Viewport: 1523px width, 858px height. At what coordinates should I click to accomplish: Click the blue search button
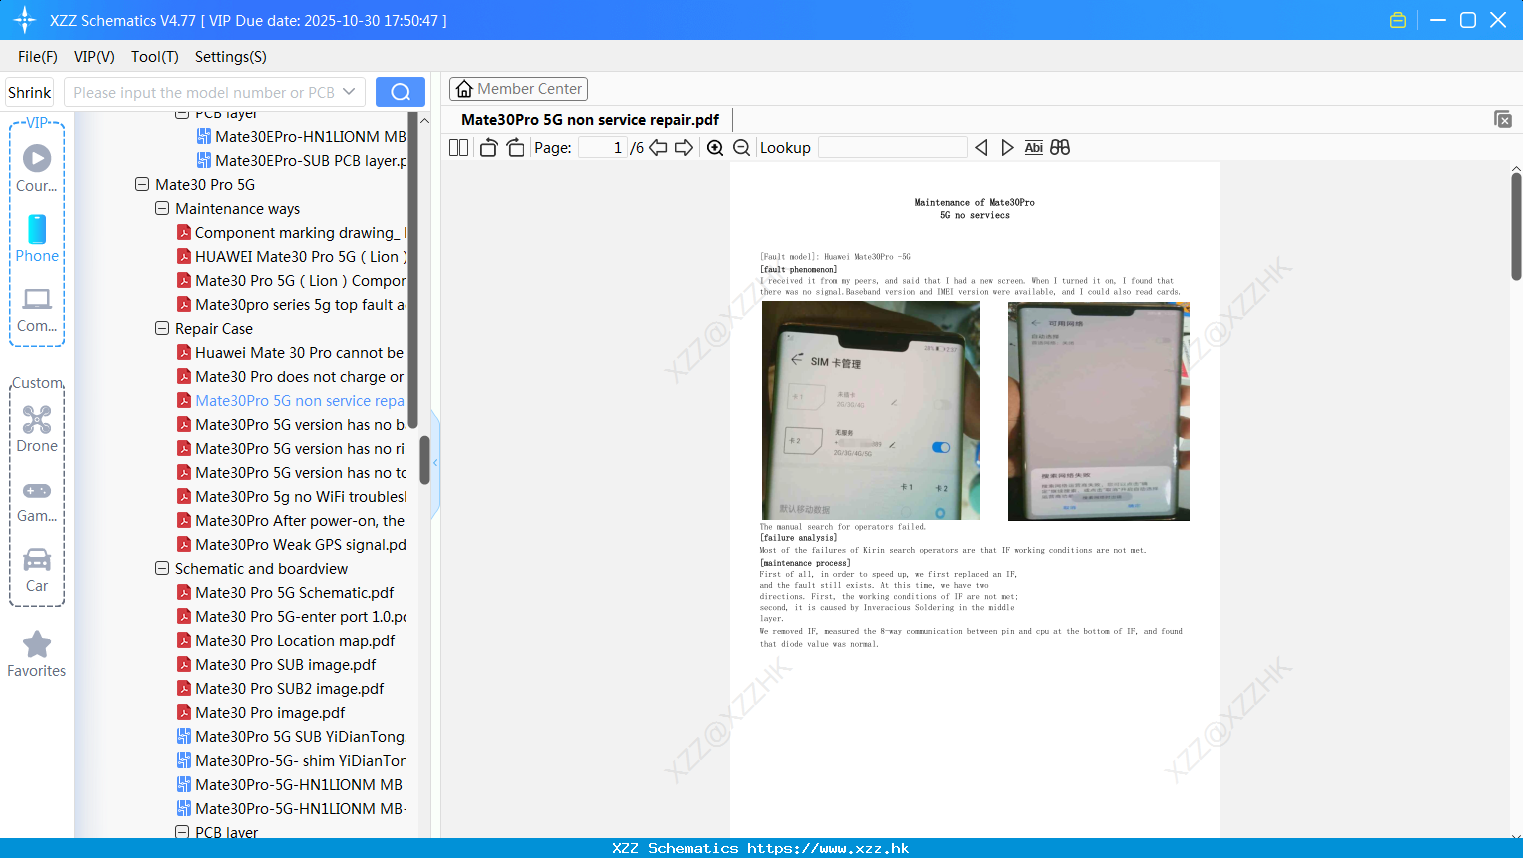(x=400, y=92)
